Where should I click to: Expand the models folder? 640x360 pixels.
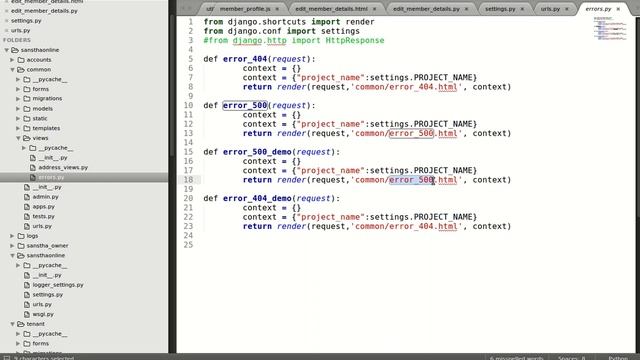point(18,109)
